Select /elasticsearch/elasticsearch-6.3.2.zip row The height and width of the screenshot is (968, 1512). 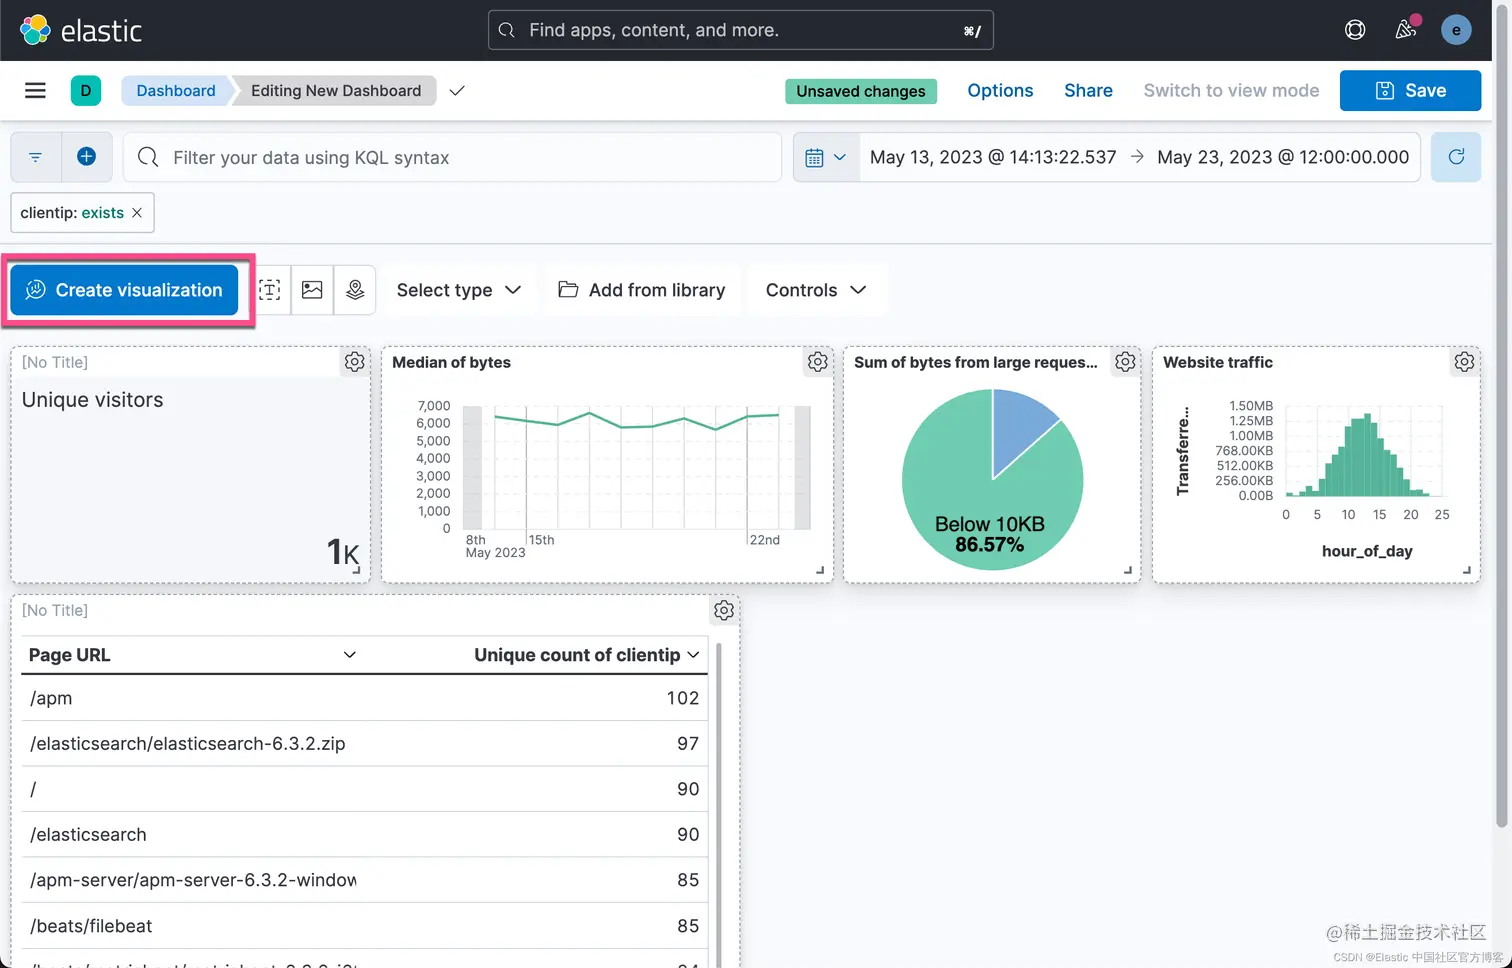click(x=364, y=744)
